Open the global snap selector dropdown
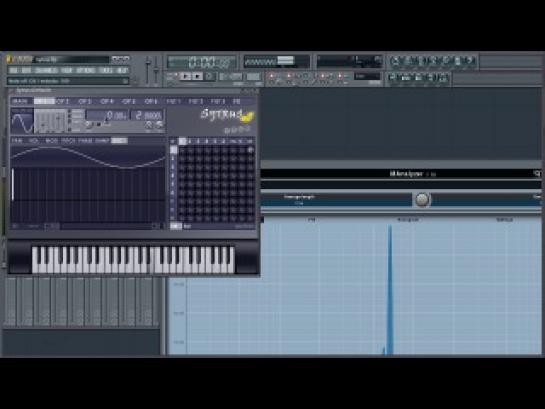Screen dimensions: 545x409 367,76
